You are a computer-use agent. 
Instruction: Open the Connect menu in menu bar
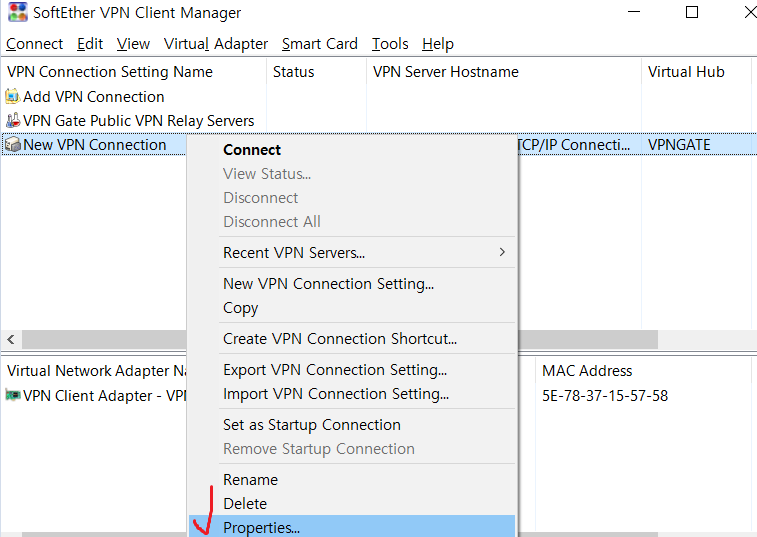(34, 44)
